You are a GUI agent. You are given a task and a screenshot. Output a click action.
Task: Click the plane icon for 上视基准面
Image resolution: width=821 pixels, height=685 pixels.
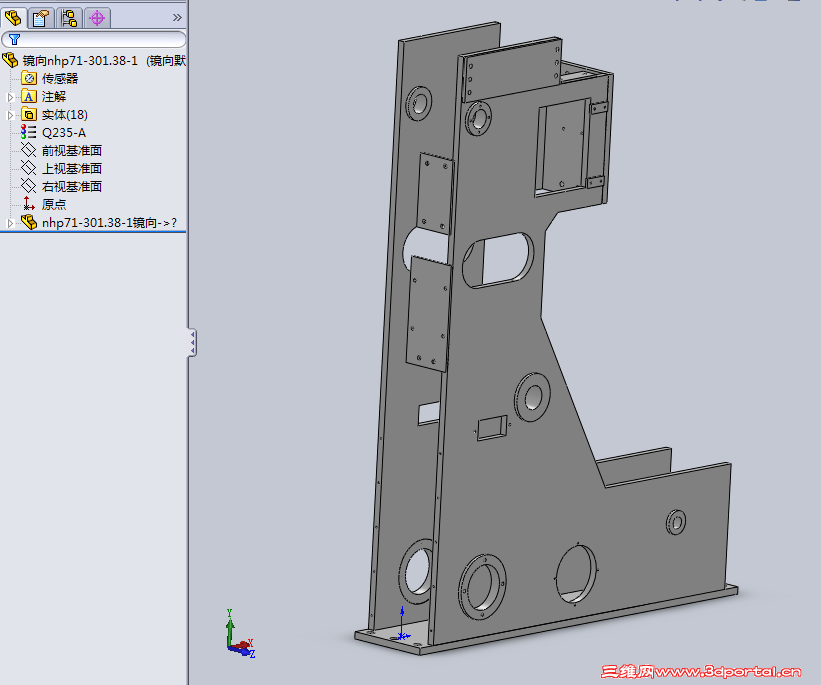[x=28, y=168]
